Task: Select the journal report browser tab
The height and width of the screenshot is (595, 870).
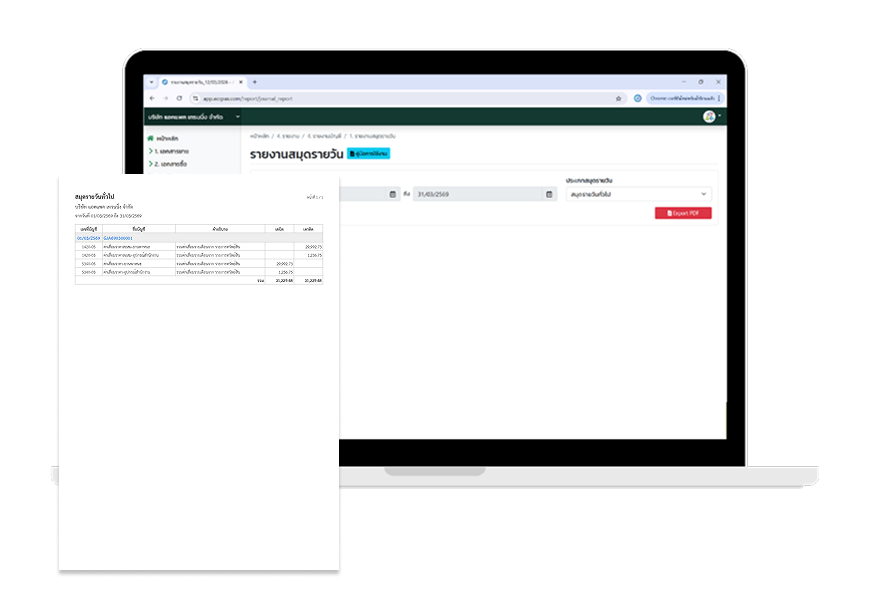Action: [x=203, y=82]
